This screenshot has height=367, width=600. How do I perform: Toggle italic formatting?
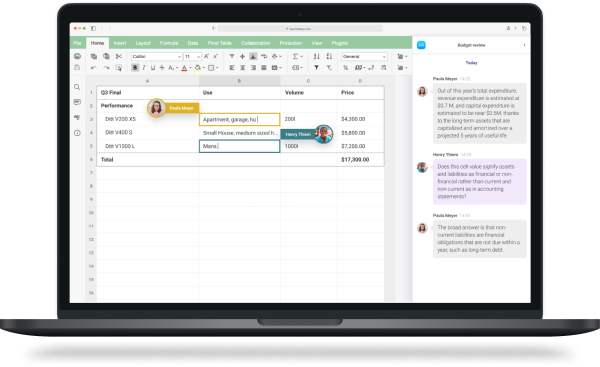144,68
